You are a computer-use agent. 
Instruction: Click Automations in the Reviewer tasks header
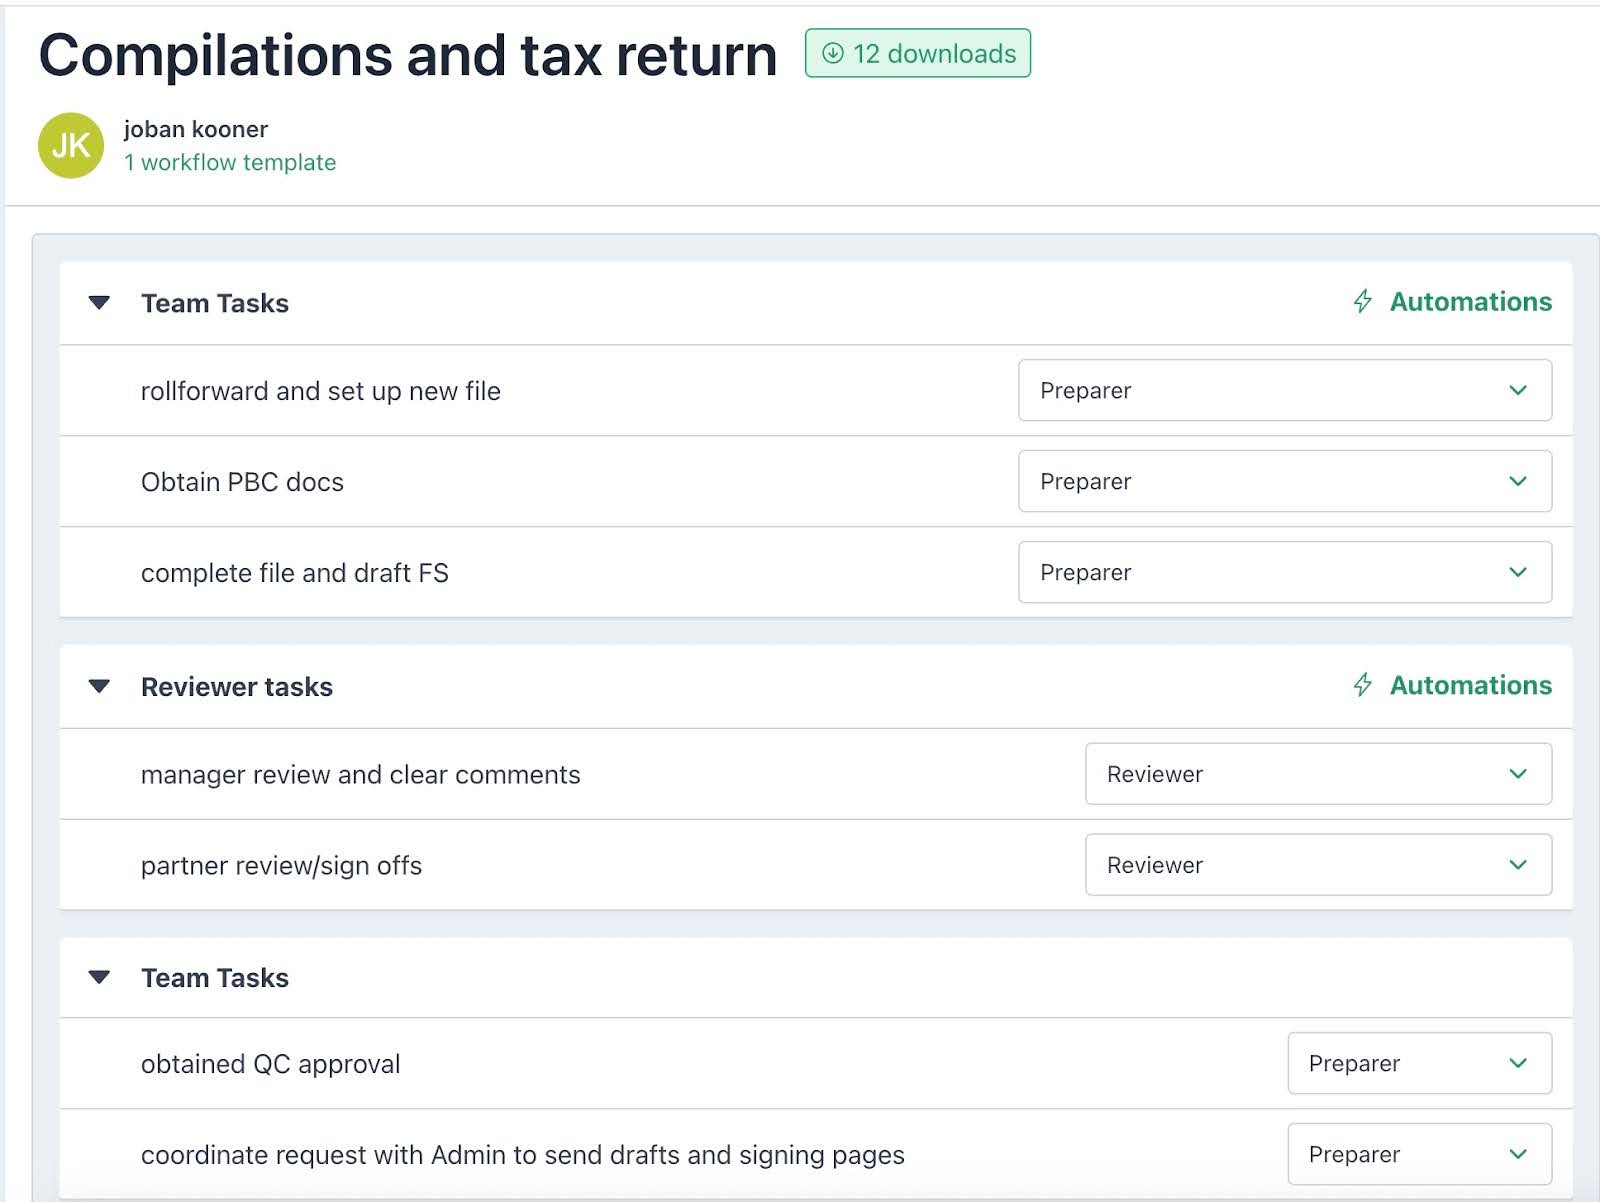pos(1470,686)
